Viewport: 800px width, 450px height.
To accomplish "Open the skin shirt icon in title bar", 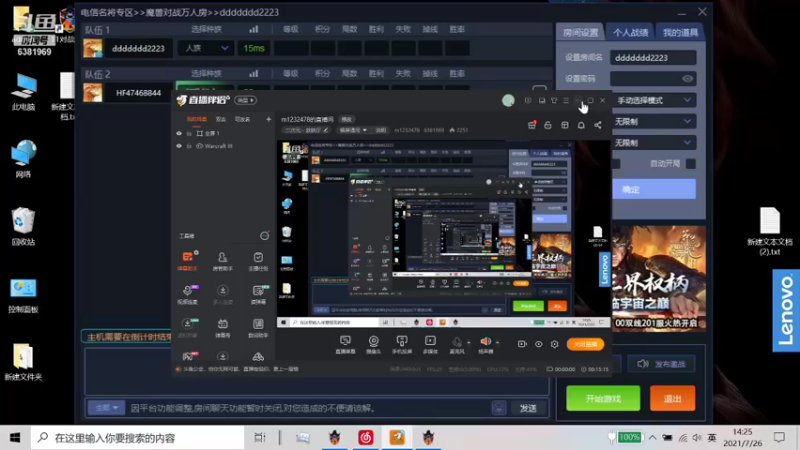I will tap(554, 101).
